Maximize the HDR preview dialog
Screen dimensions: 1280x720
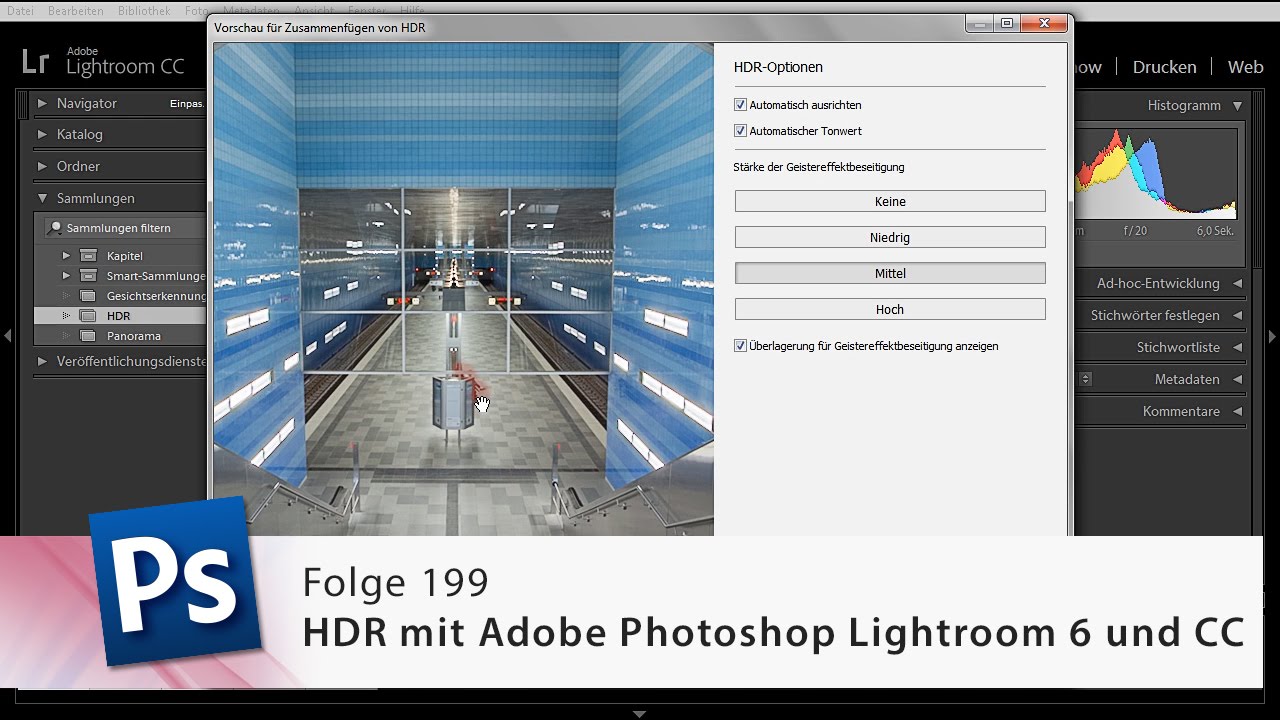pos(1006,23)
